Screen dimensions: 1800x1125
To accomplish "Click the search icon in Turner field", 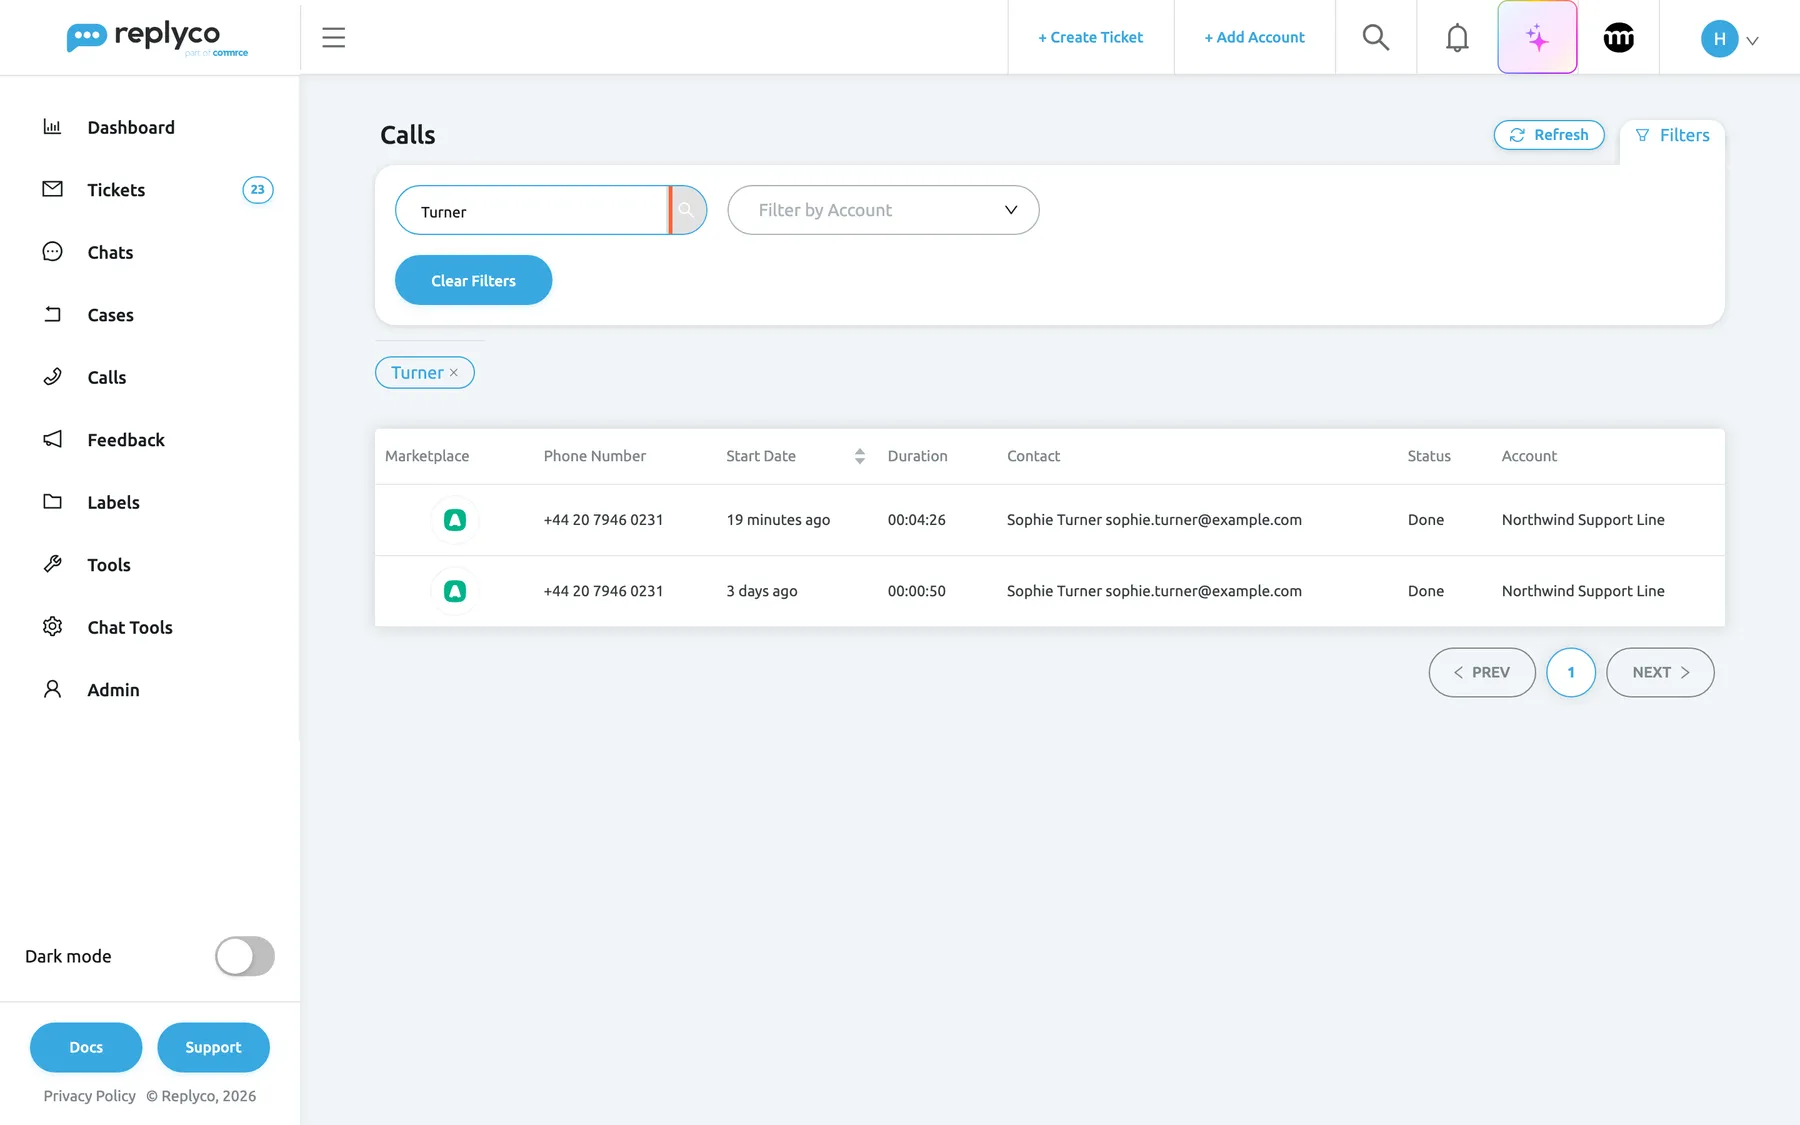I will (x=687, y=210).
